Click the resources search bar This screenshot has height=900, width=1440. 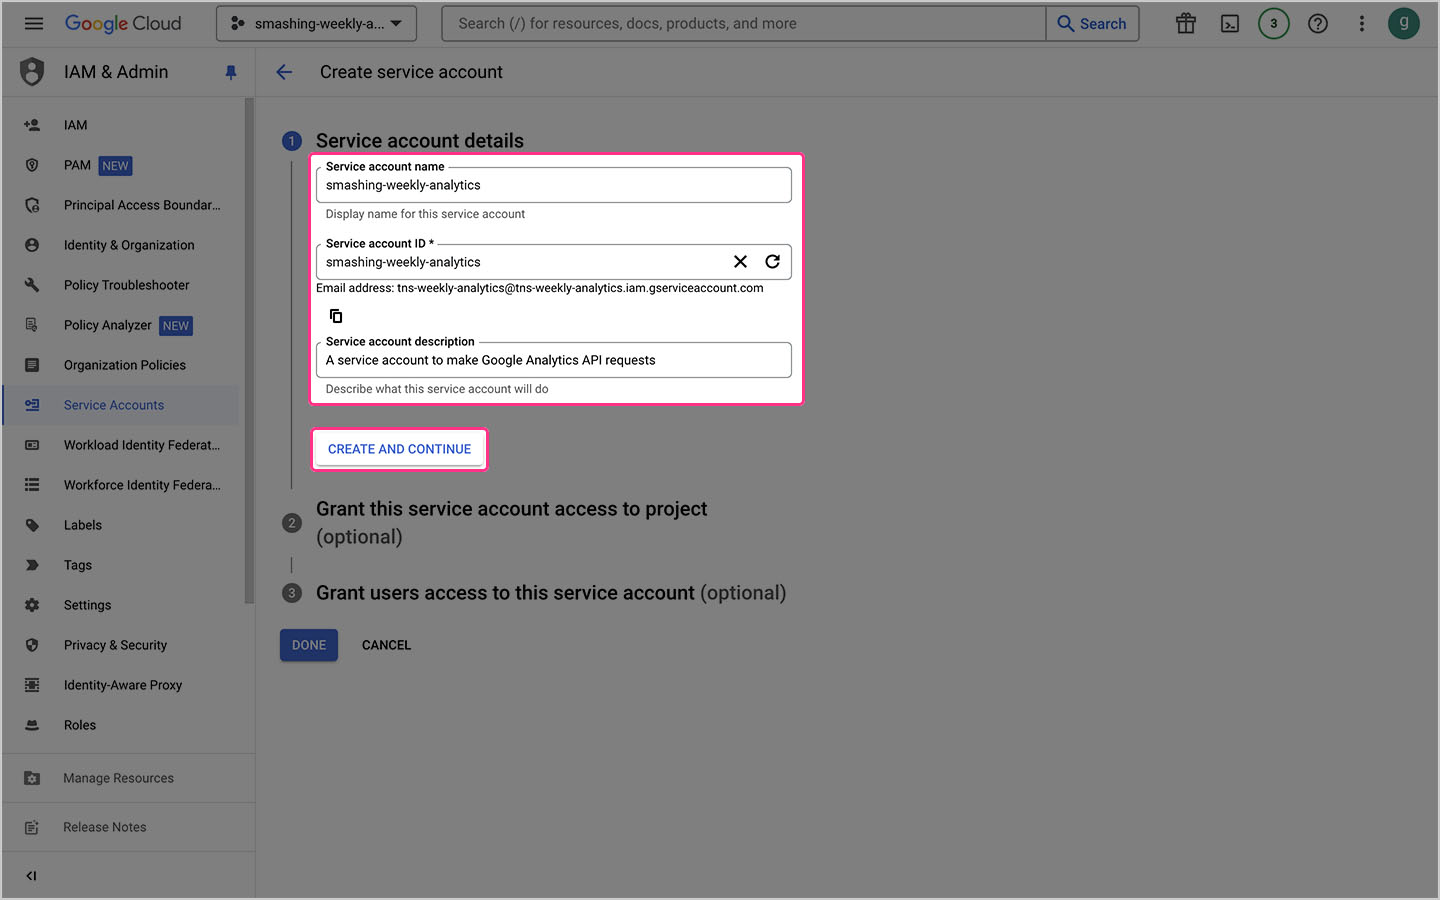tap(742, 23)
